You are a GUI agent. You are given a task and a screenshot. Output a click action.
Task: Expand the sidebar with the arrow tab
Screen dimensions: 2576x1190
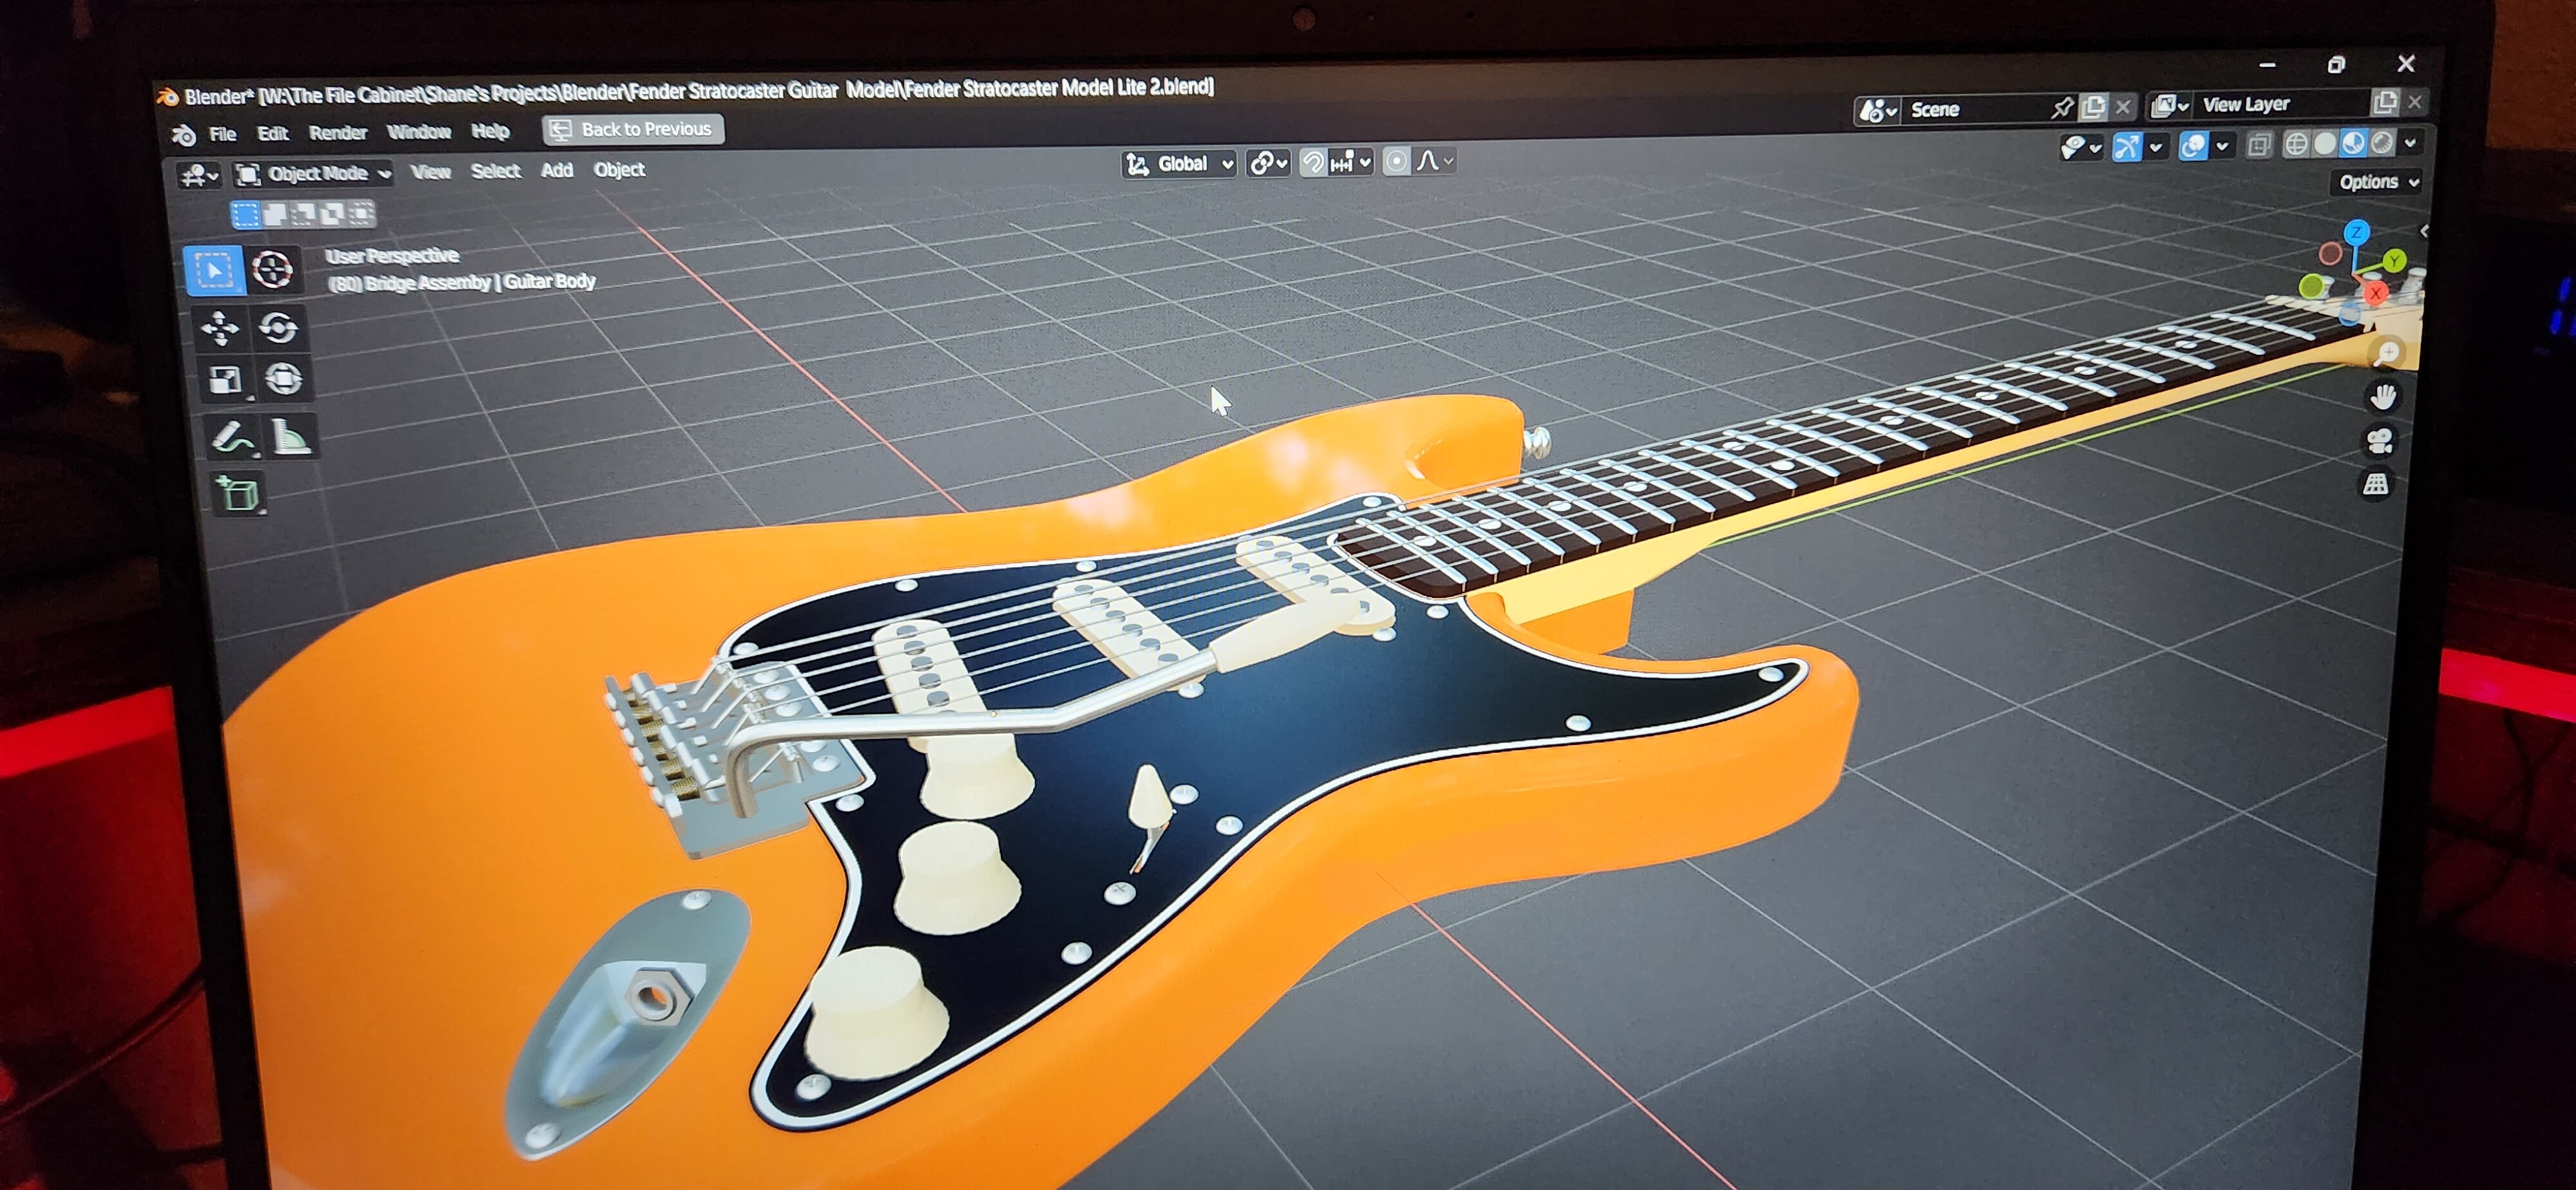pos(2423,231)
